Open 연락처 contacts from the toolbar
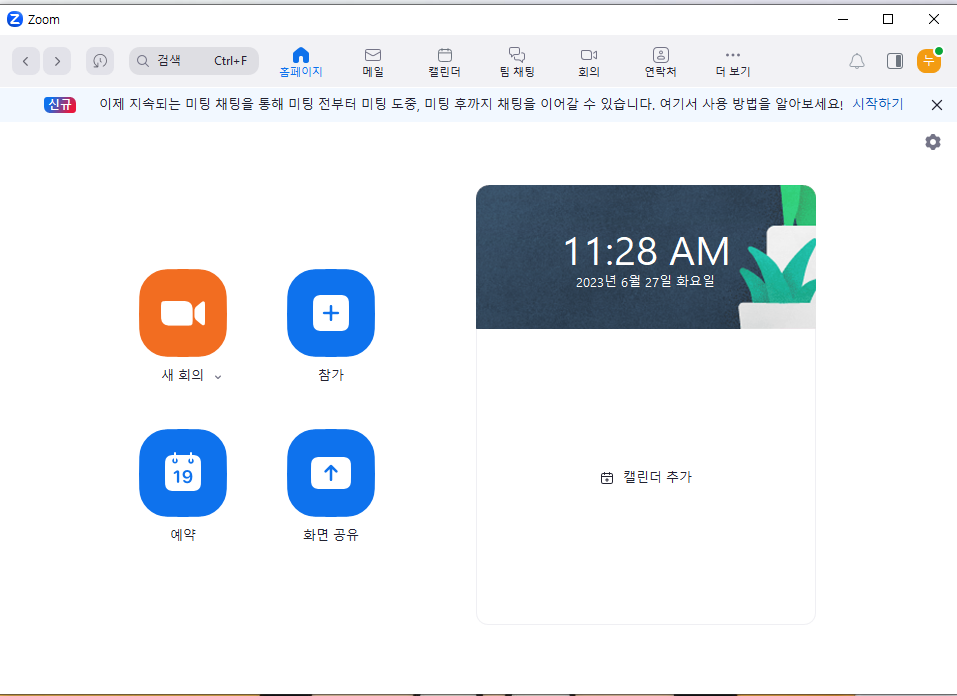Viewport: 957px width, 696px height. click(660, 61)
